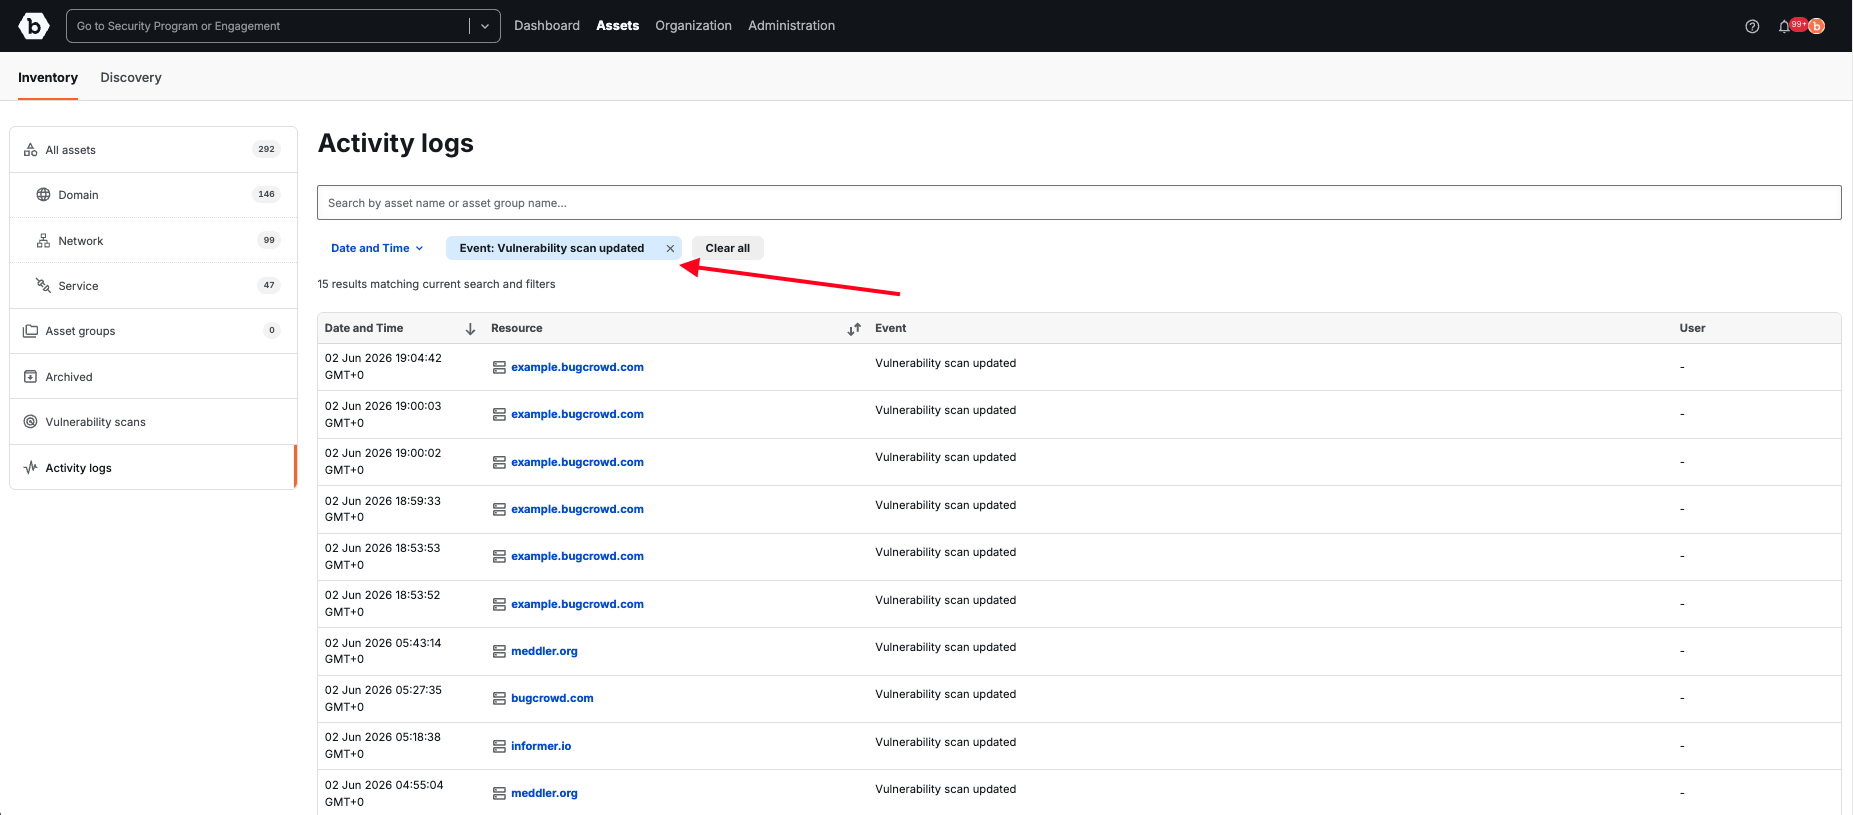Open the bugcrowd.com resource link
Image resolution: width=1853 pixels, height=815 pixels.
[552, 699]
